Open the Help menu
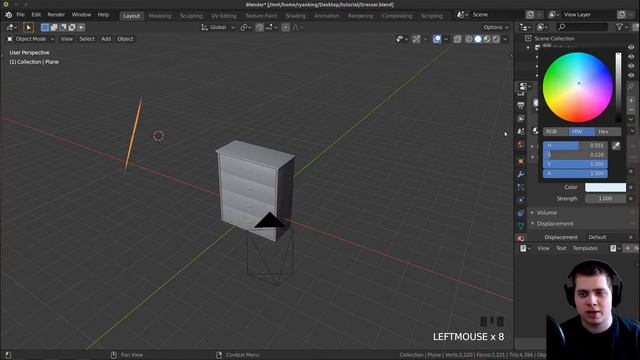 click(103, 15)
